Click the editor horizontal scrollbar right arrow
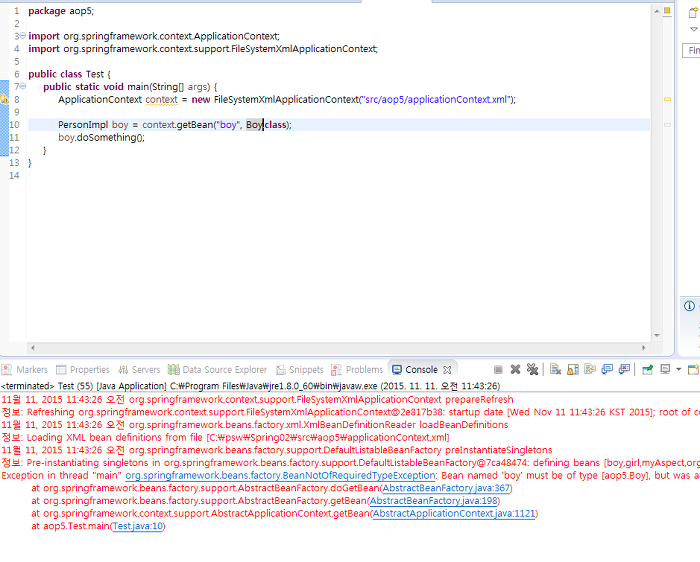 point(643,348)
